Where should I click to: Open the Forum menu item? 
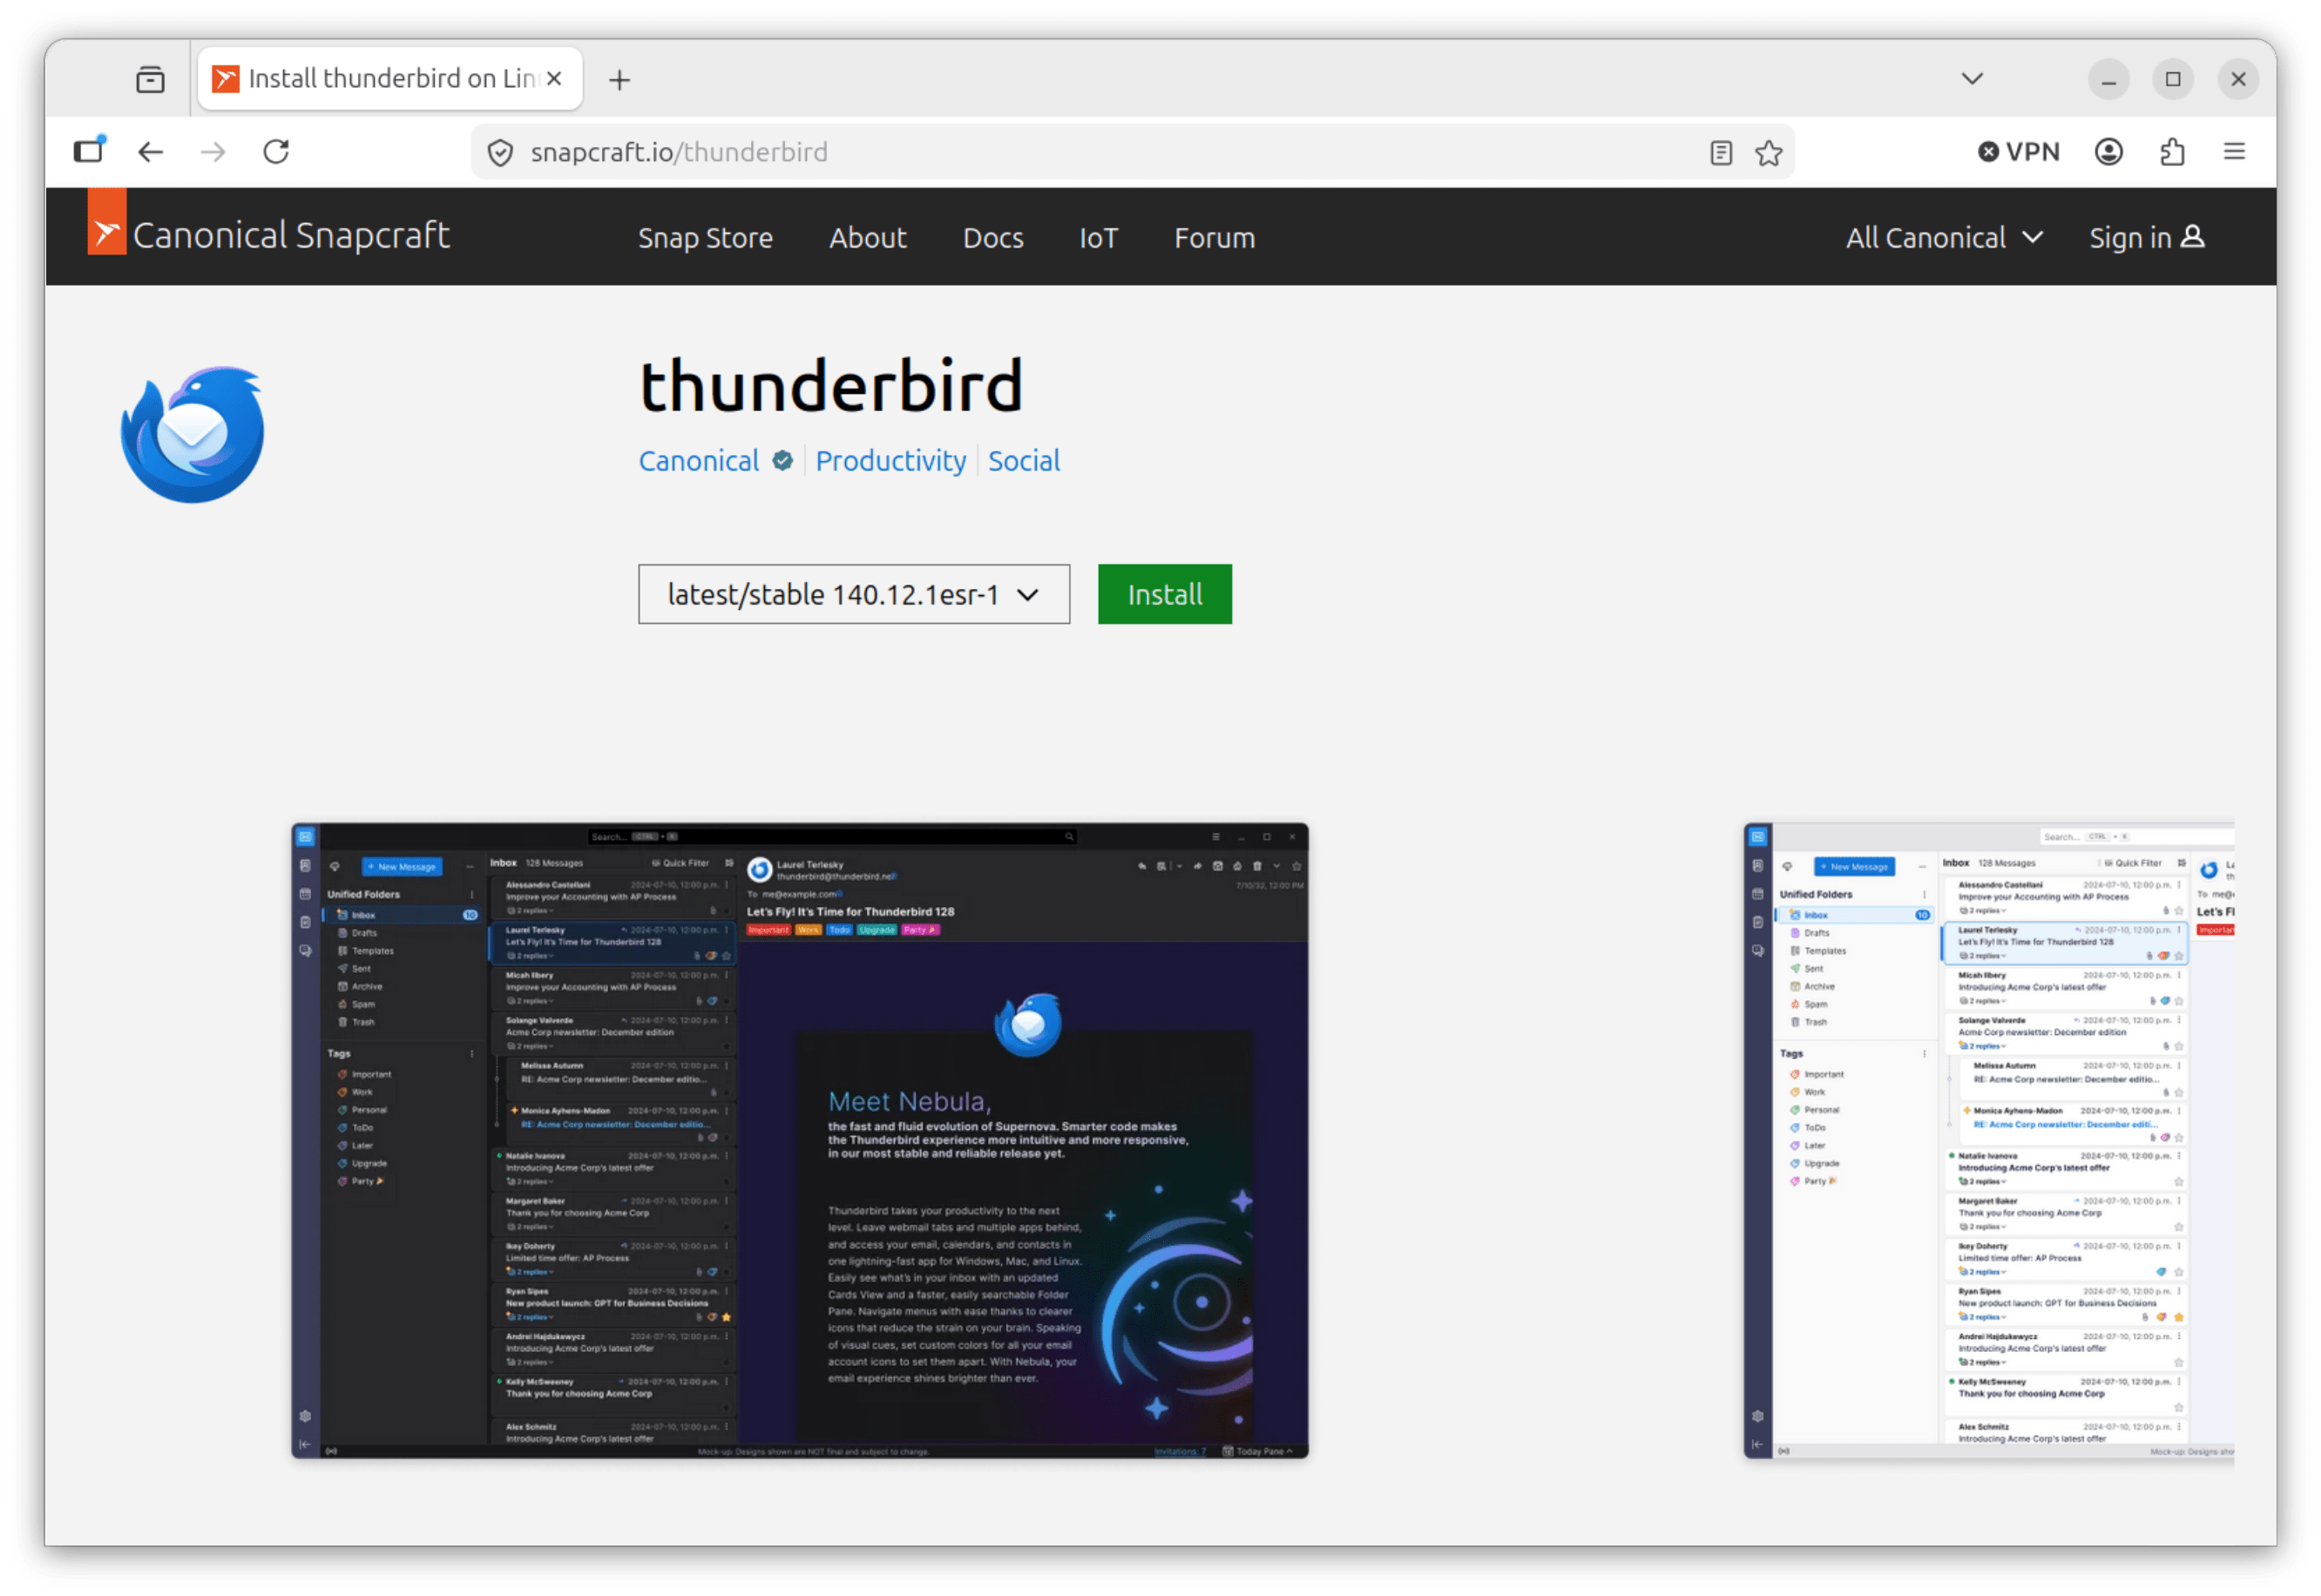pos(1214,238)
